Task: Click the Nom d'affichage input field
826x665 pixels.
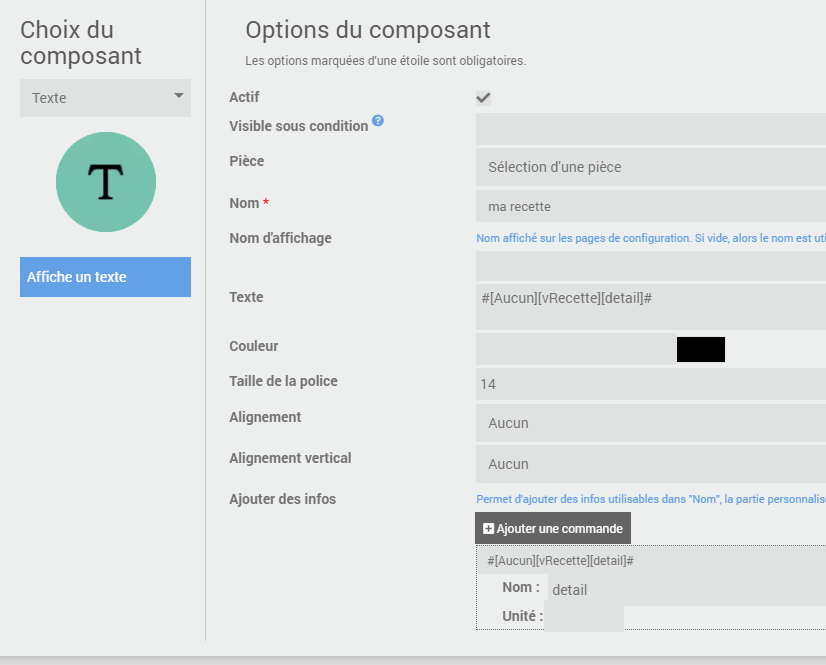Action: pyautogui.click(x=650, y=266)
